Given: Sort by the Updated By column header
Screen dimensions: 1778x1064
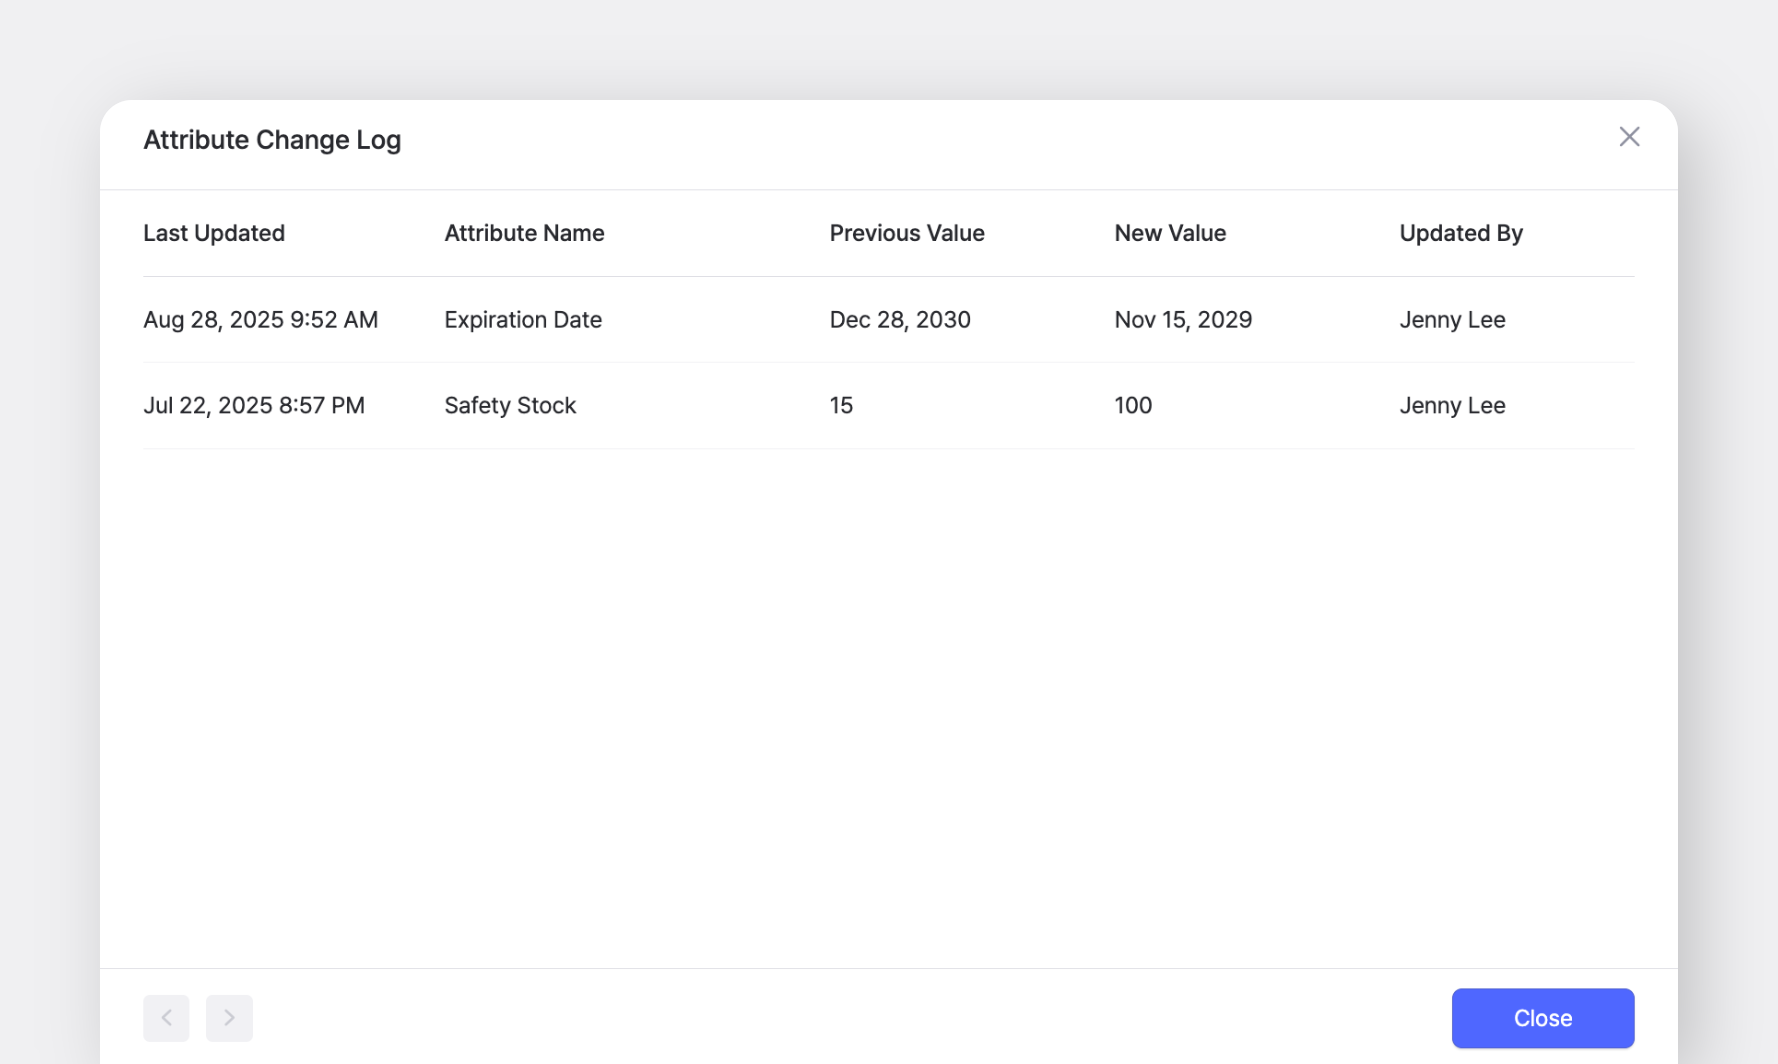Looking at the screenshot, I should coord(1461,233).
